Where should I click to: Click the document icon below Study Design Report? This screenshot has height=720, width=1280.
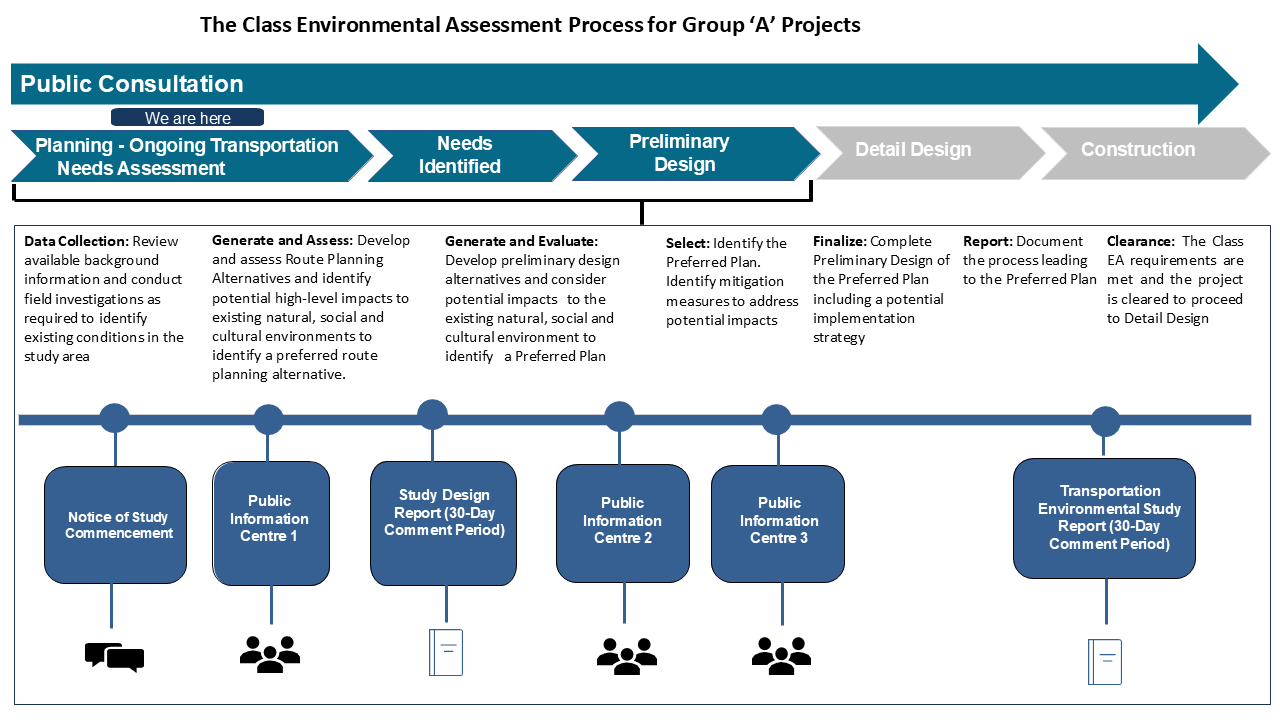coord(446,652)
